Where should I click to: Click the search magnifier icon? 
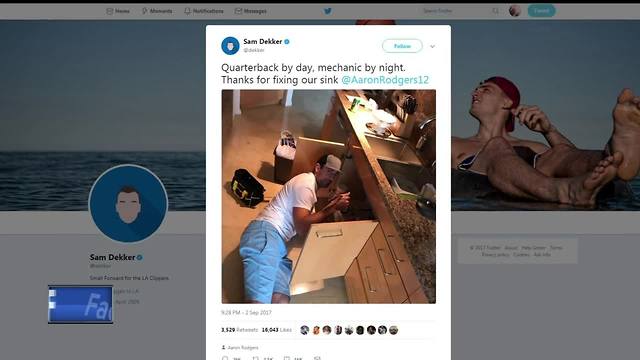tap(496, 11)
